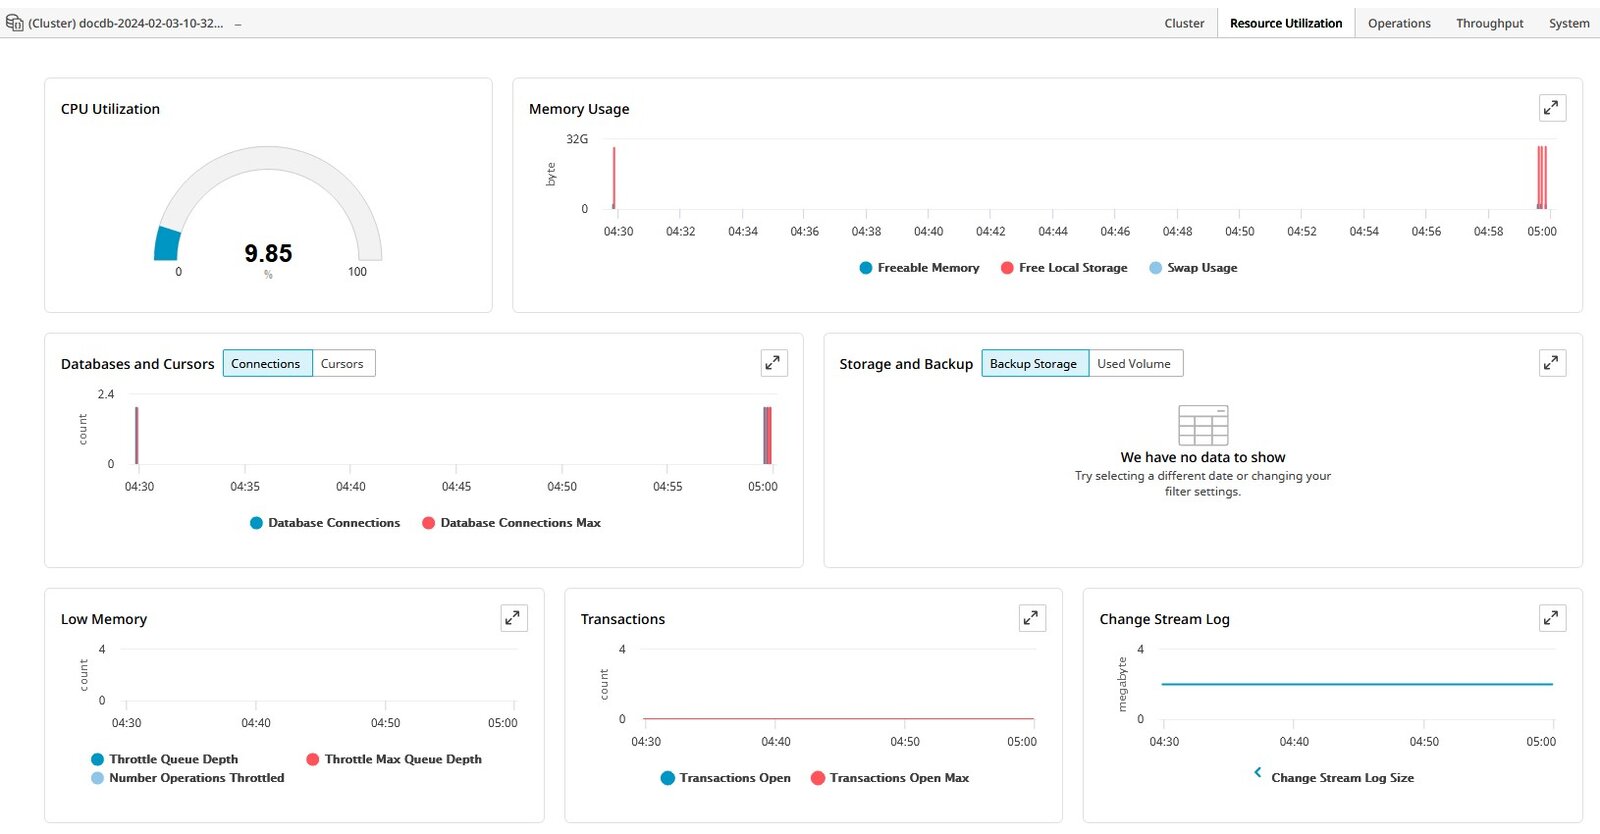Viewport: 1600px width, 834px height.
Task: Select Backup Storage toggle
Action: click(x=1034, y=363)
